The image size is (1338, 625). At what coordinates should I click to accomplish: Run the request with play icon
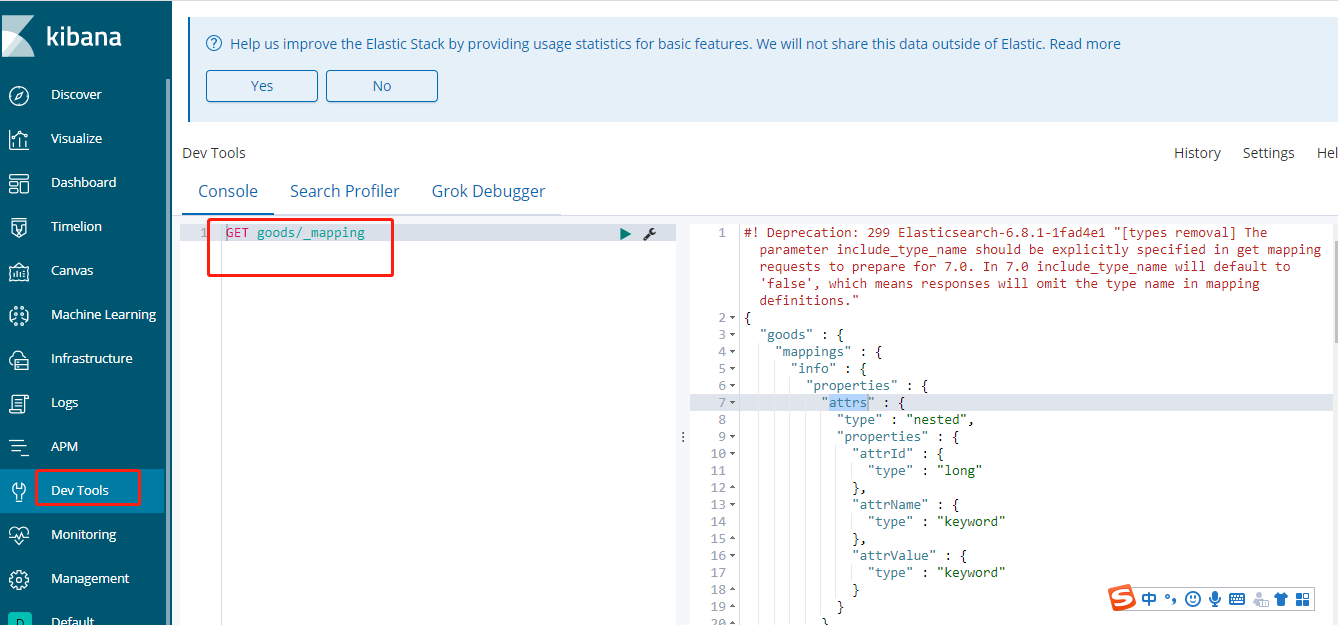625,233
